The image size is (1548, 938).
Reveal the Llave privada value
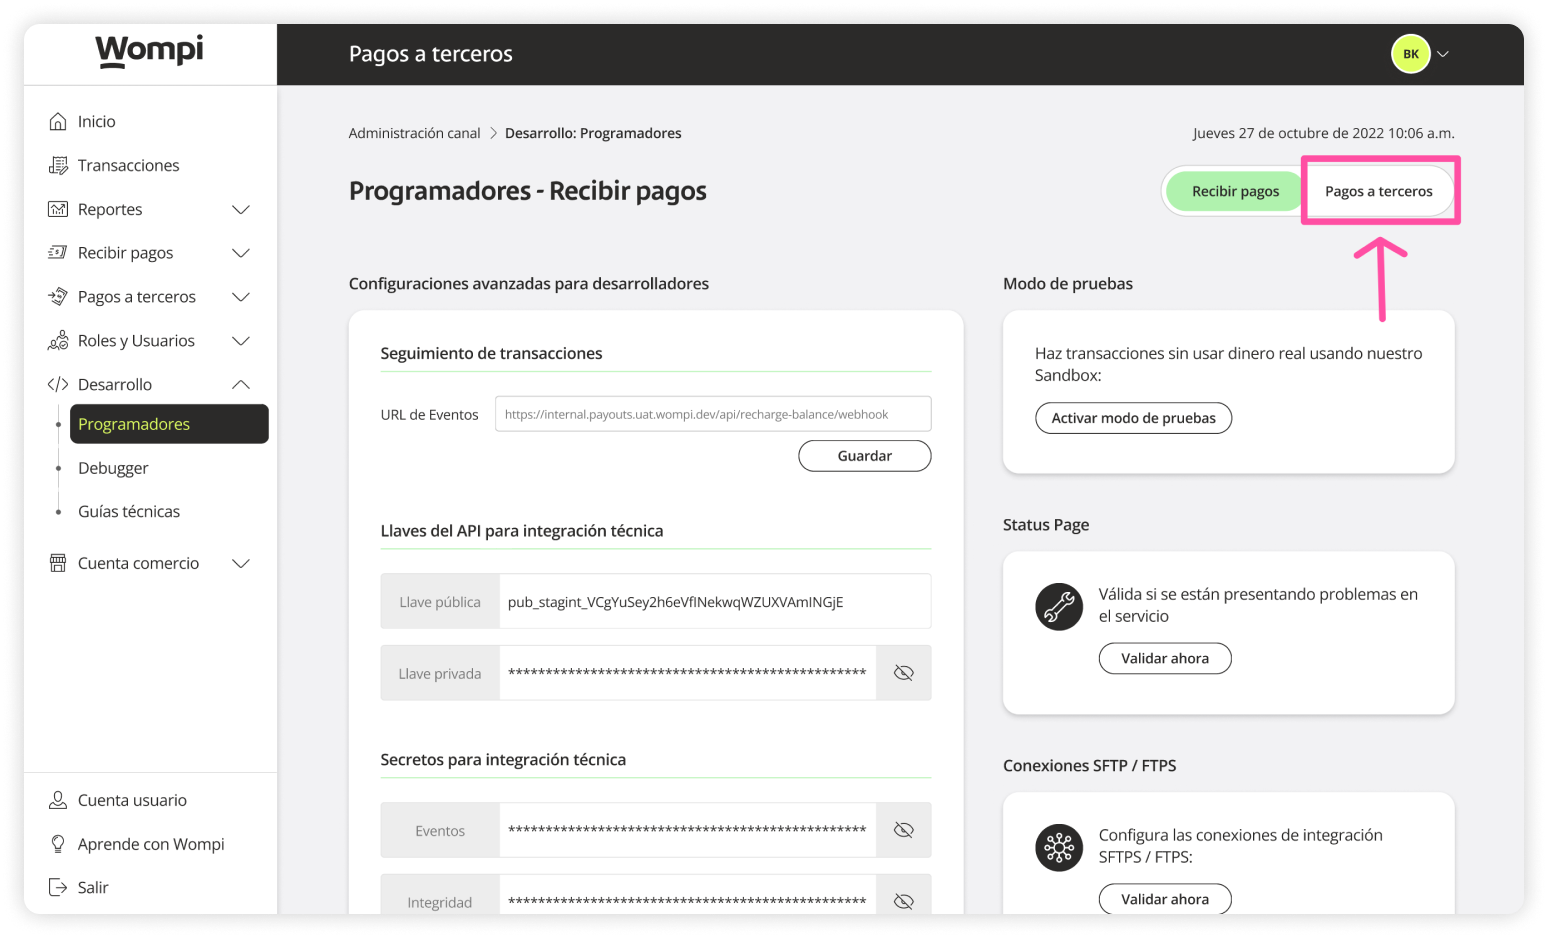click(x=903, y=673)
